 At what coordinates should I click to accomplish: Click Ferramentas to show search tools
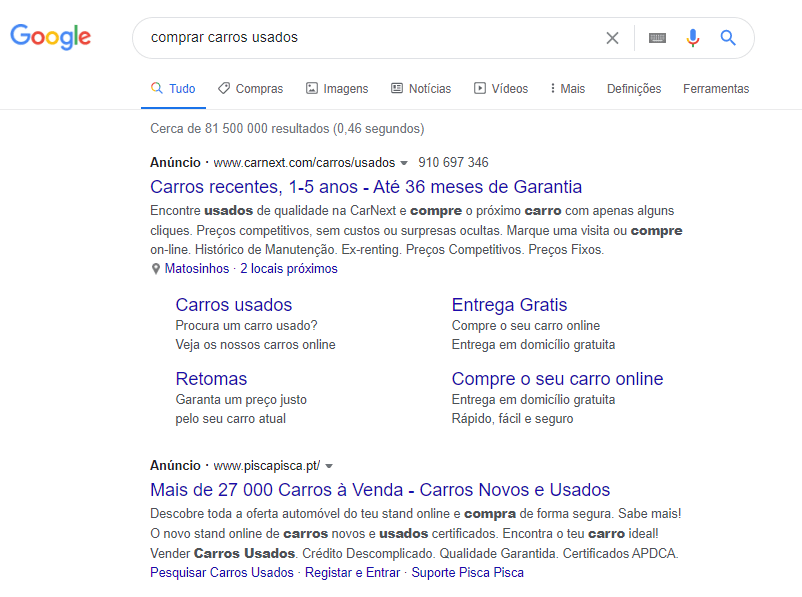tap(716, 88)
